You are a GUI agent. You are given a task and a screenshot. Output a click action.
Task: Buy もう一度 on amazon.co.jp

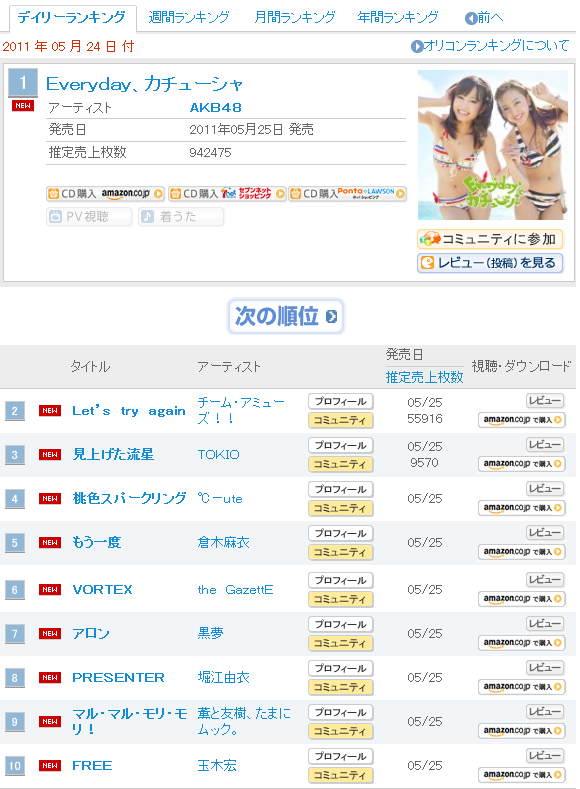(x=522, y=552)
